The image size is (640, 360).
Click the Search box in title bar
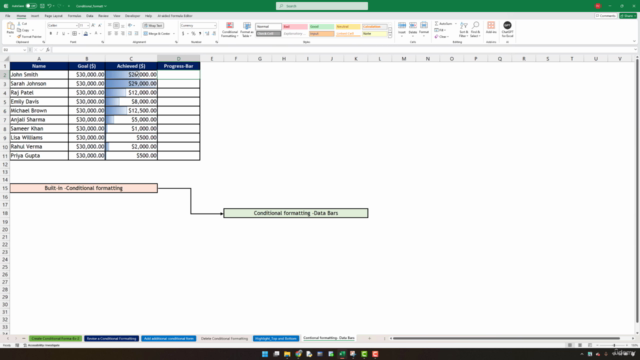(322, 6)
